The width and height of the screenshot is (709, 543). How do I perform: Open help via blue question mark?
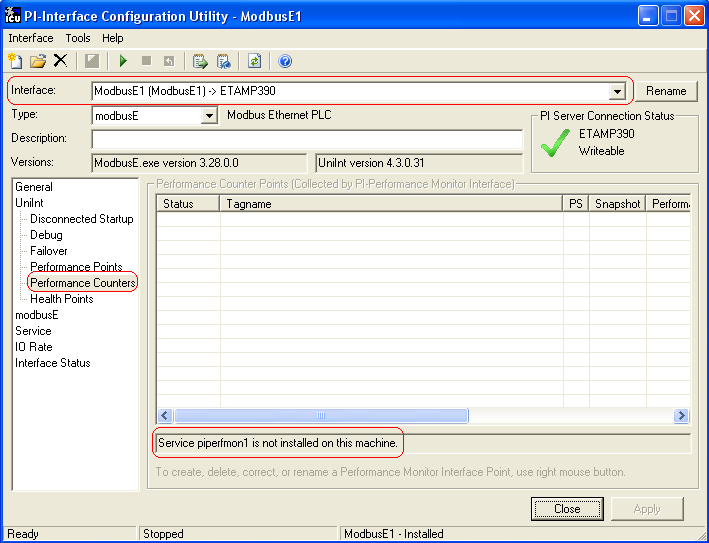point(285,61)
